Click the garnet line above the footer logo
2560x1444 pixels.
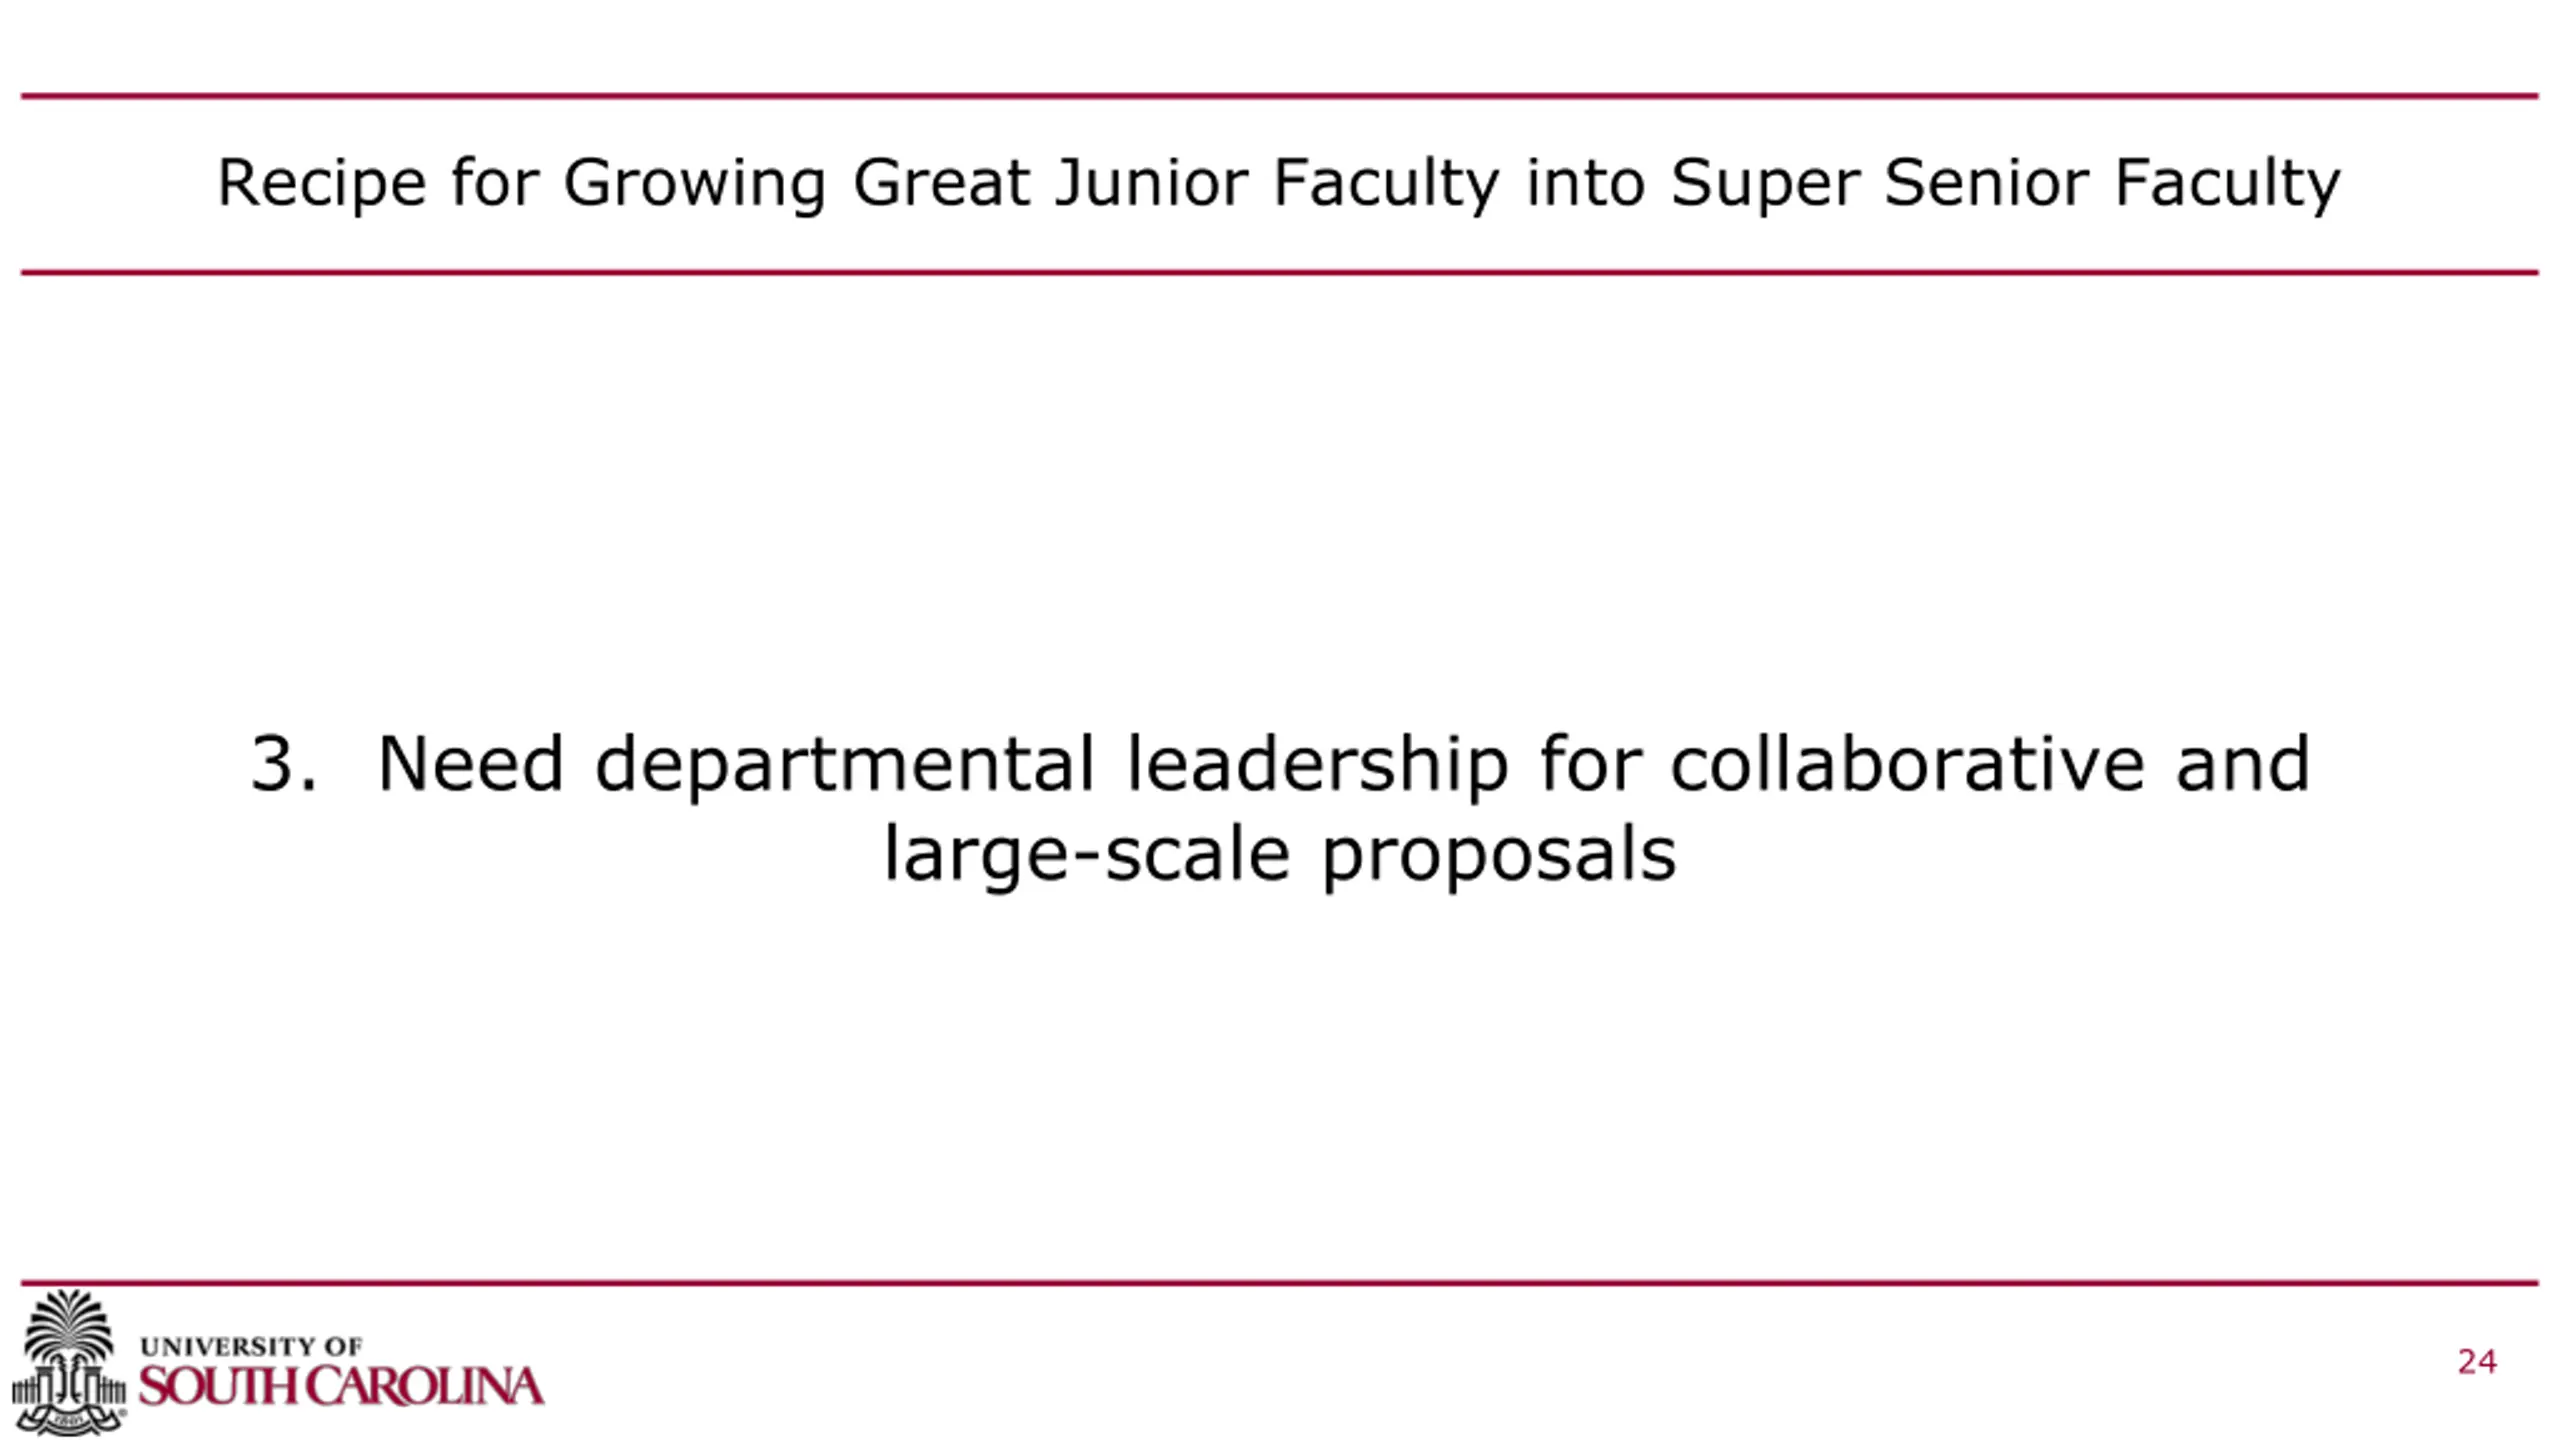pyautogui.click(x=1280, y=1283)
